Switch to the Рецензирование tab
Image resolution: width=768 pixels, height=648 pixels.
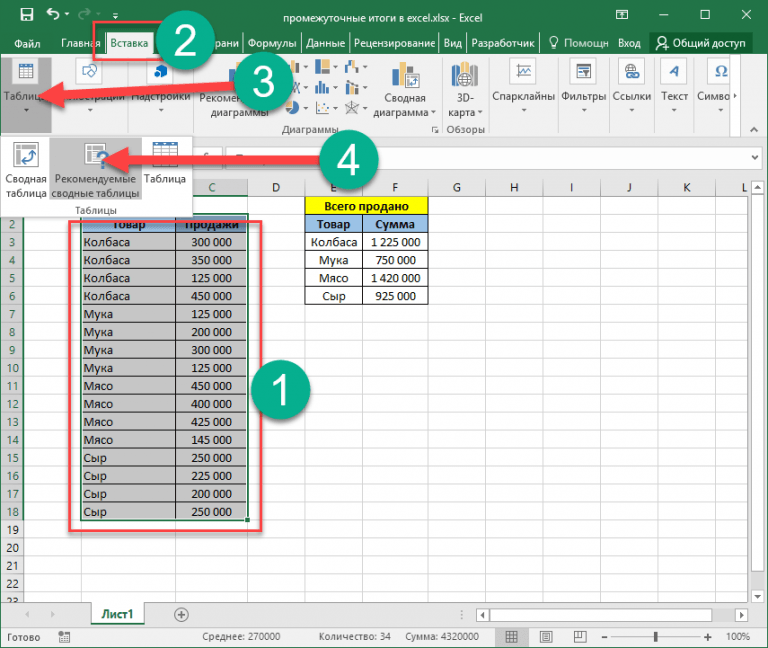(x=394, y=43)
